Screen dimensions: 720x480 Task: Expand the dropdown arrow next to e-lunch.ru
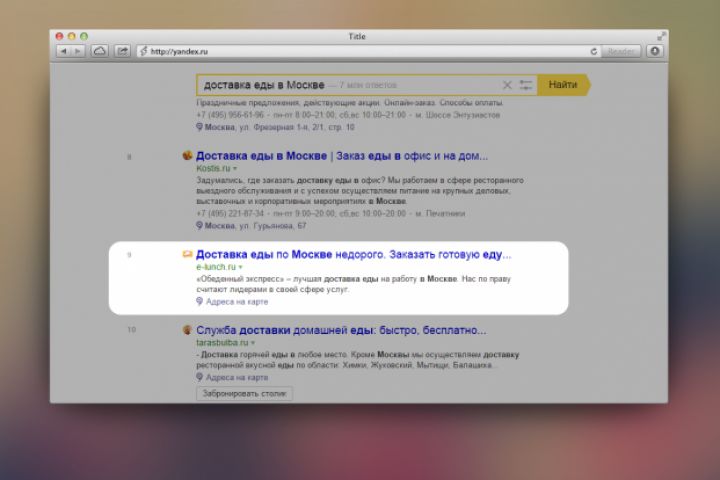241,267
